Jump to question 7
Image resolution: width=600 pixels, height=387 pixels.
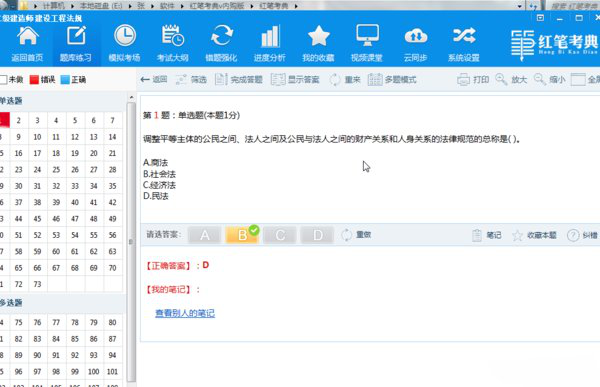tap(112, 120)
